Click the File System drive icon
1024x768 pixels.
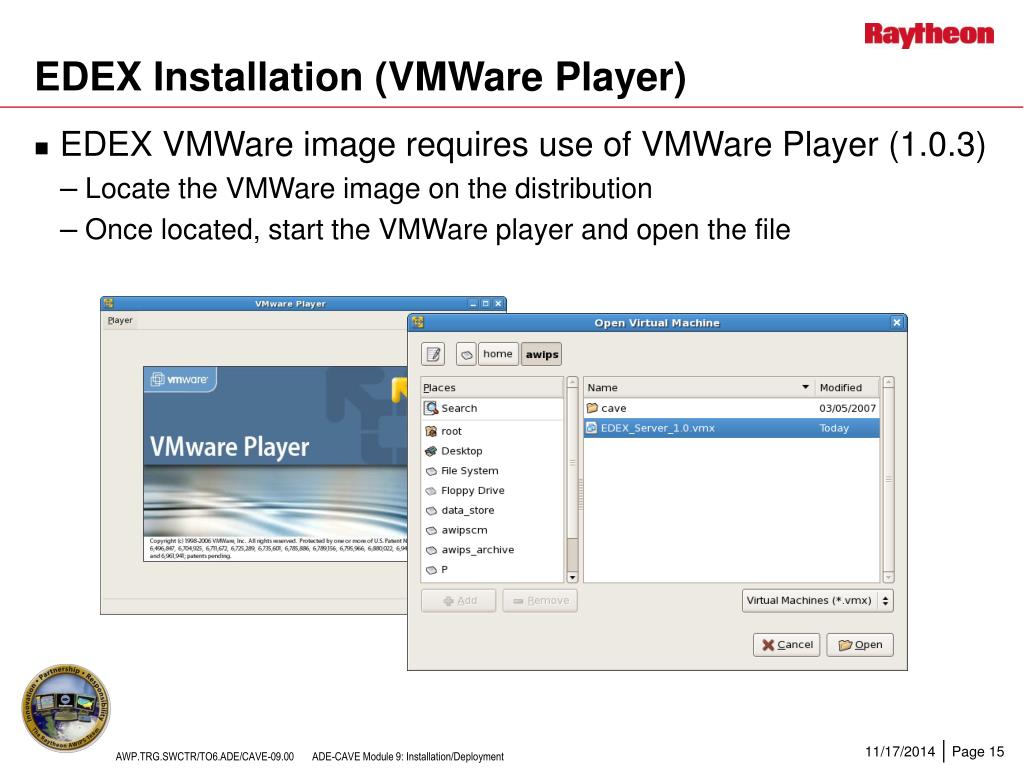pos(431,471)
